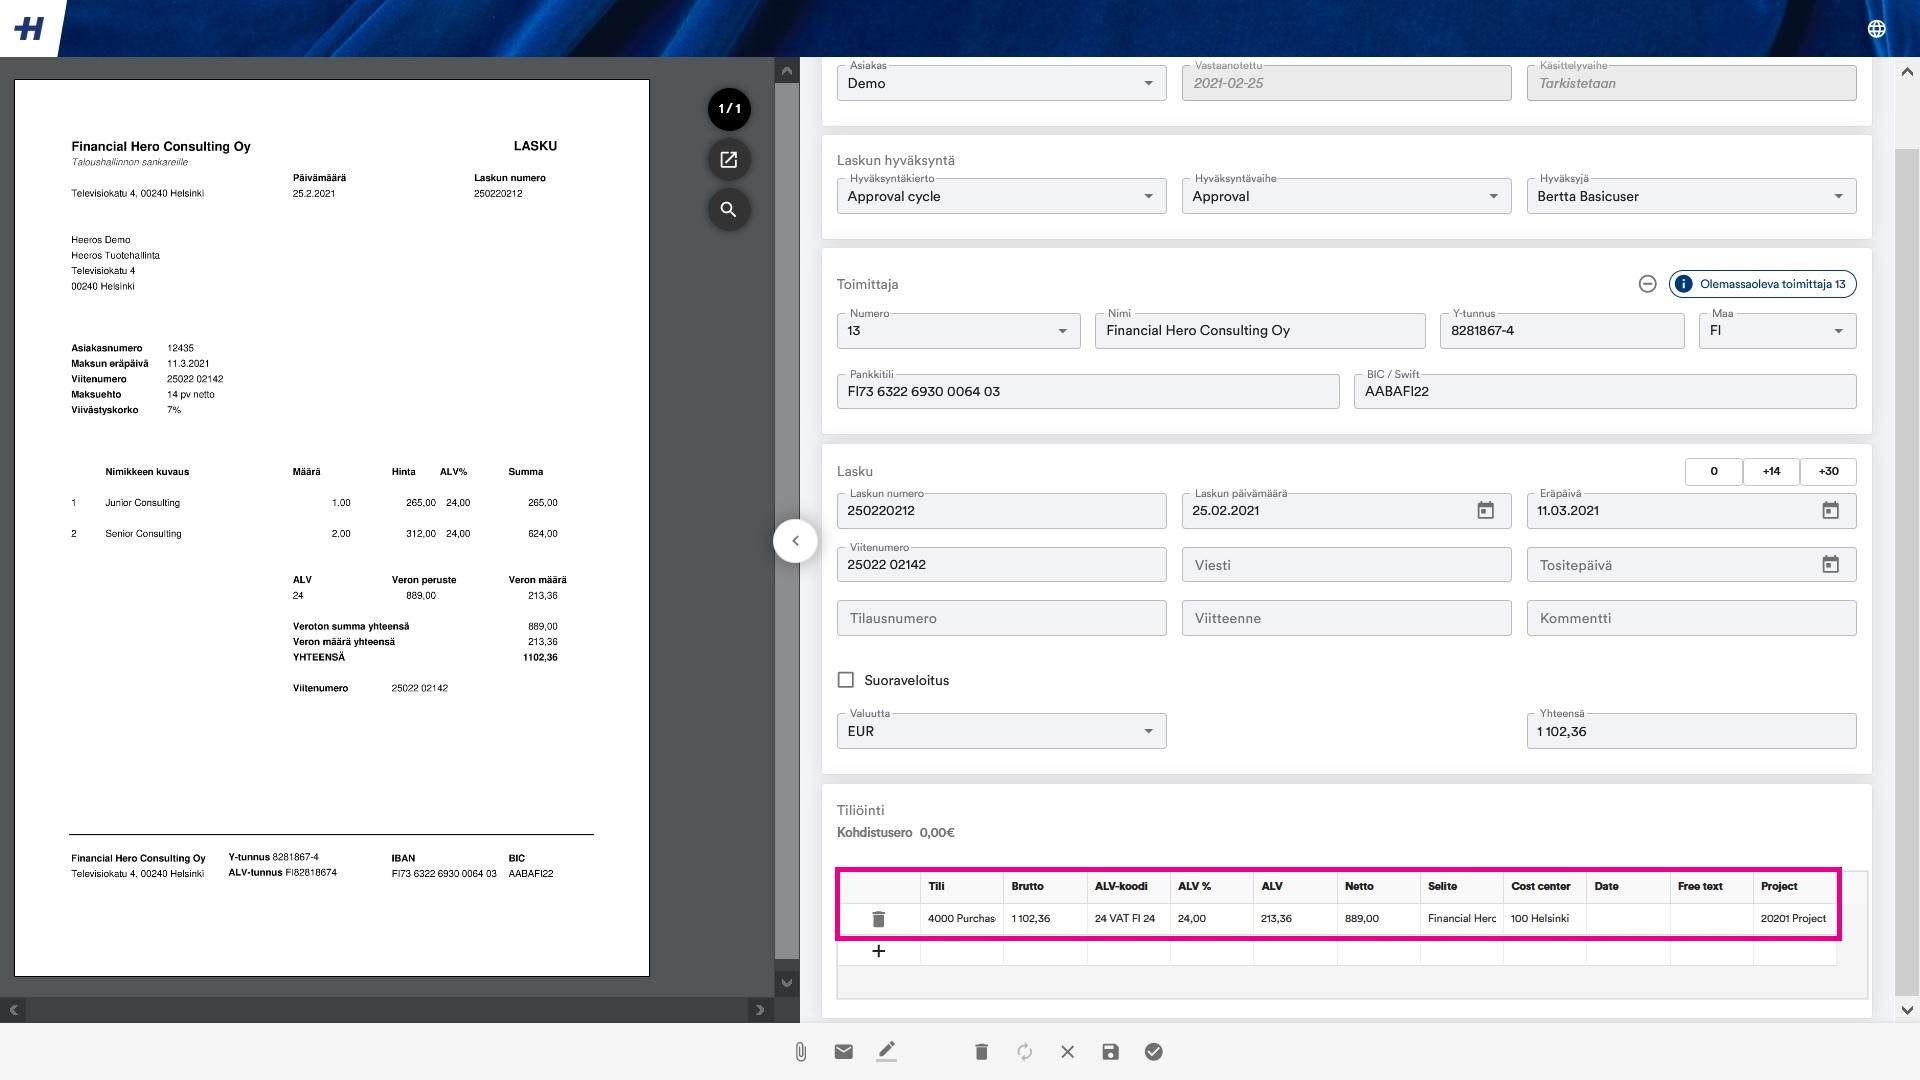This screenshot has height=1080, width=1920.
Task: Click Olemassaoleva toimittaja 13 badge
Action: (1763, 284)
